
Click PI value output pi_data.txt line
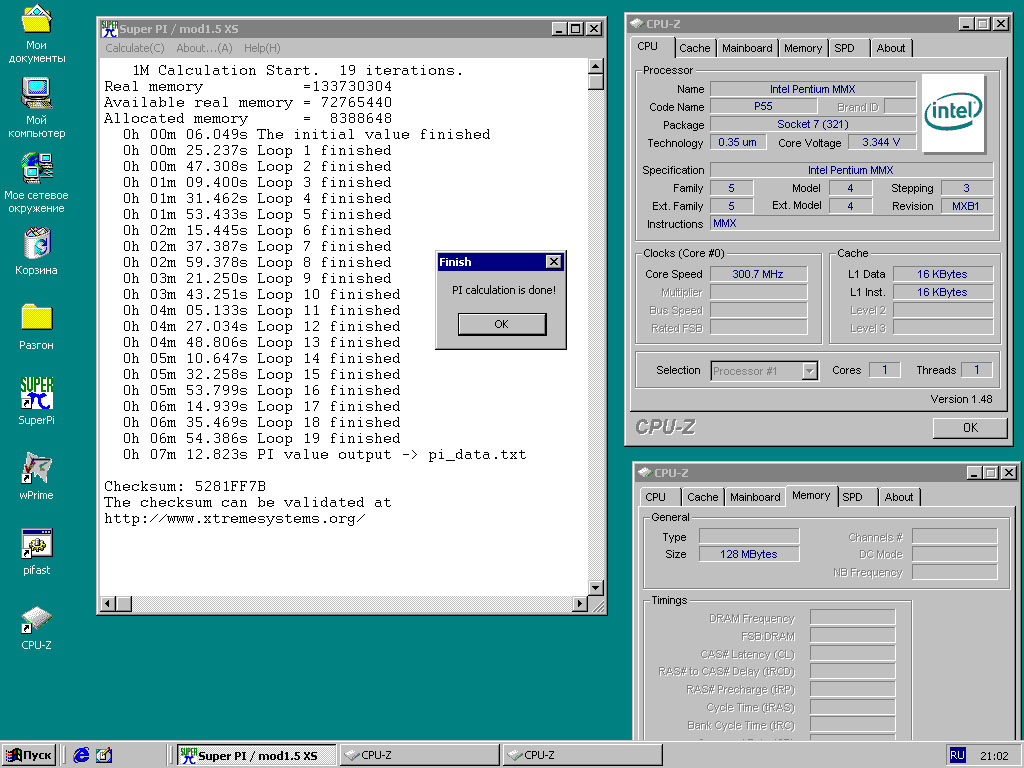tap(325, 455)
